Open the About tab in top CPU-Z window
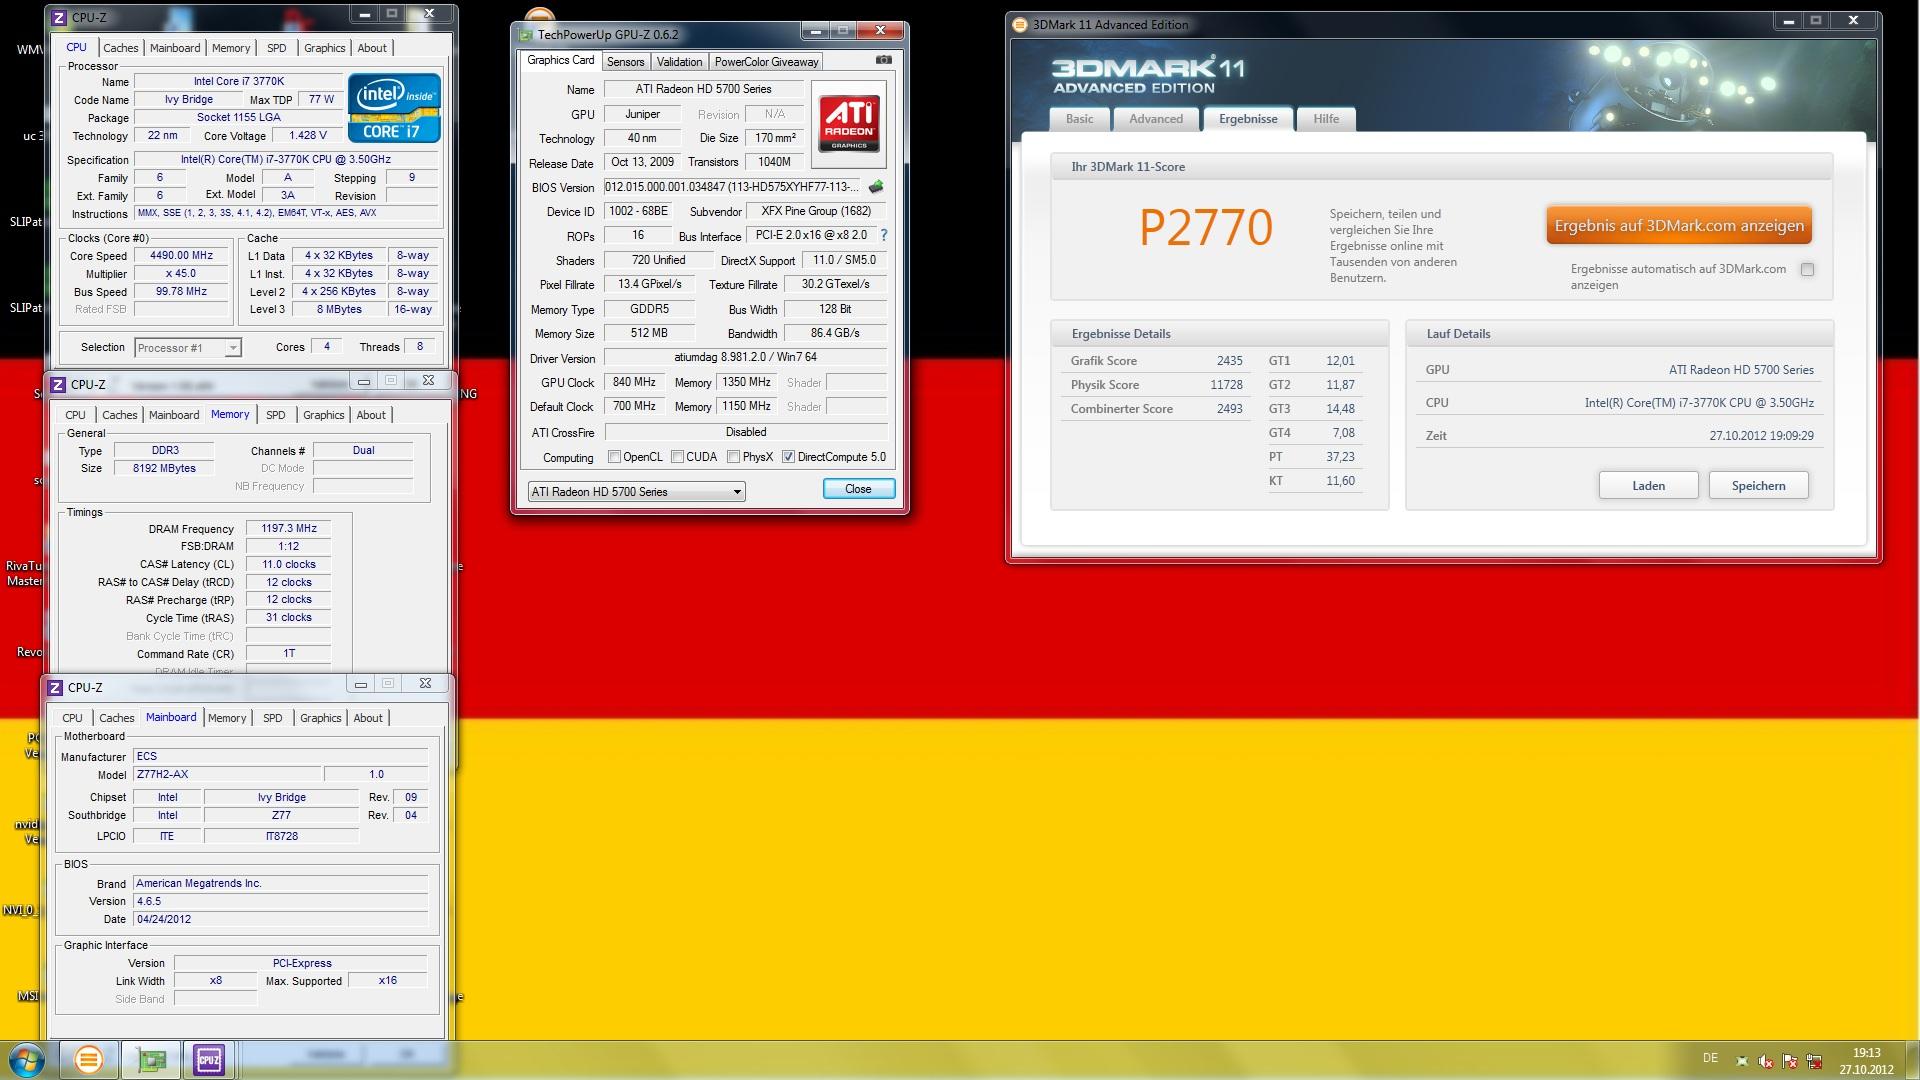Viewport: 1920px width, 1080px height. (x=372, y=48)
